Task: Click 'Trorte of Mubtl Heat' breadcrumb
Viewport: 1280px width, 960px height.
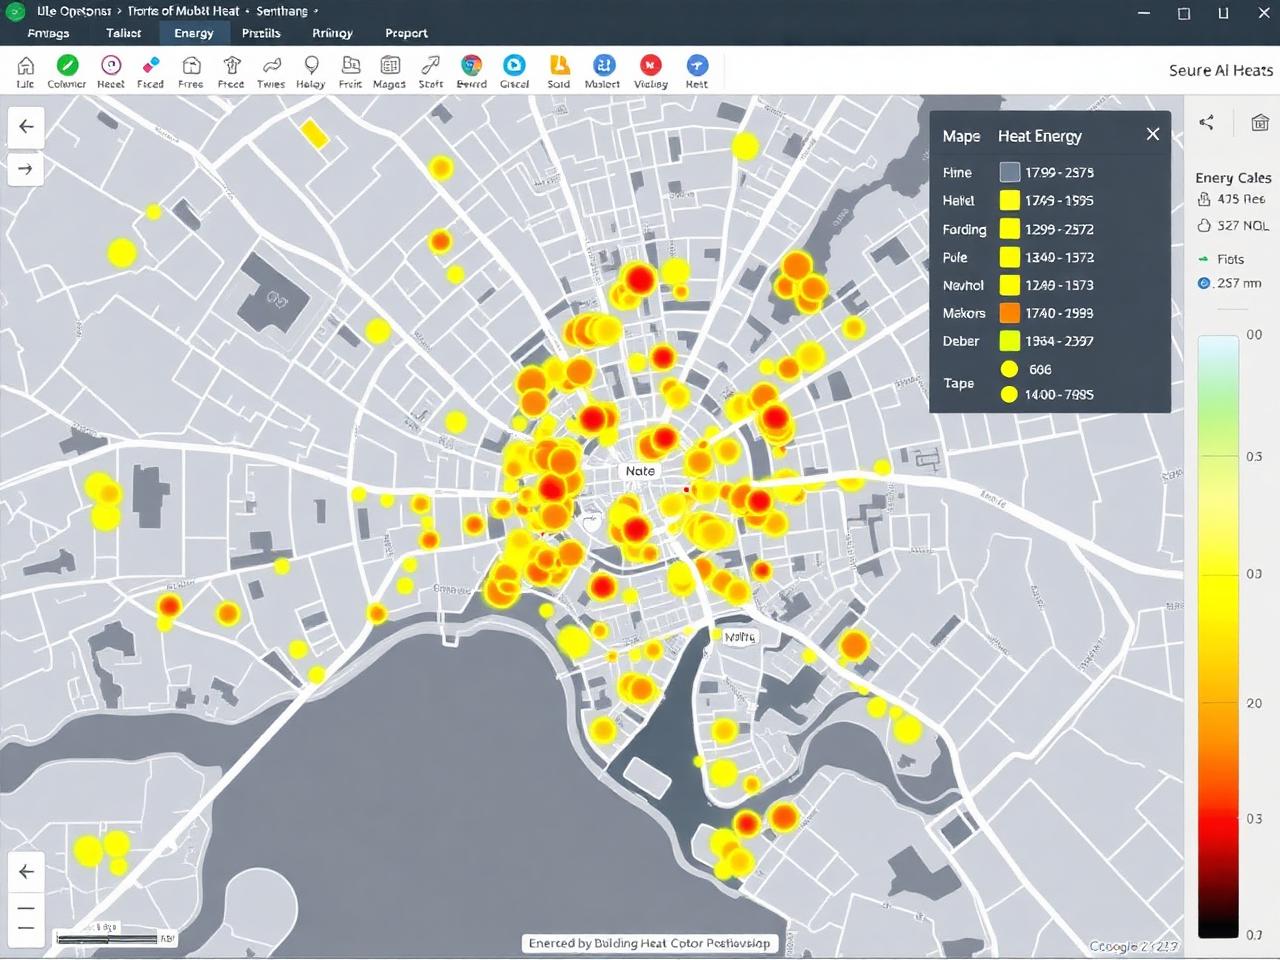Action: click(184, 11)
